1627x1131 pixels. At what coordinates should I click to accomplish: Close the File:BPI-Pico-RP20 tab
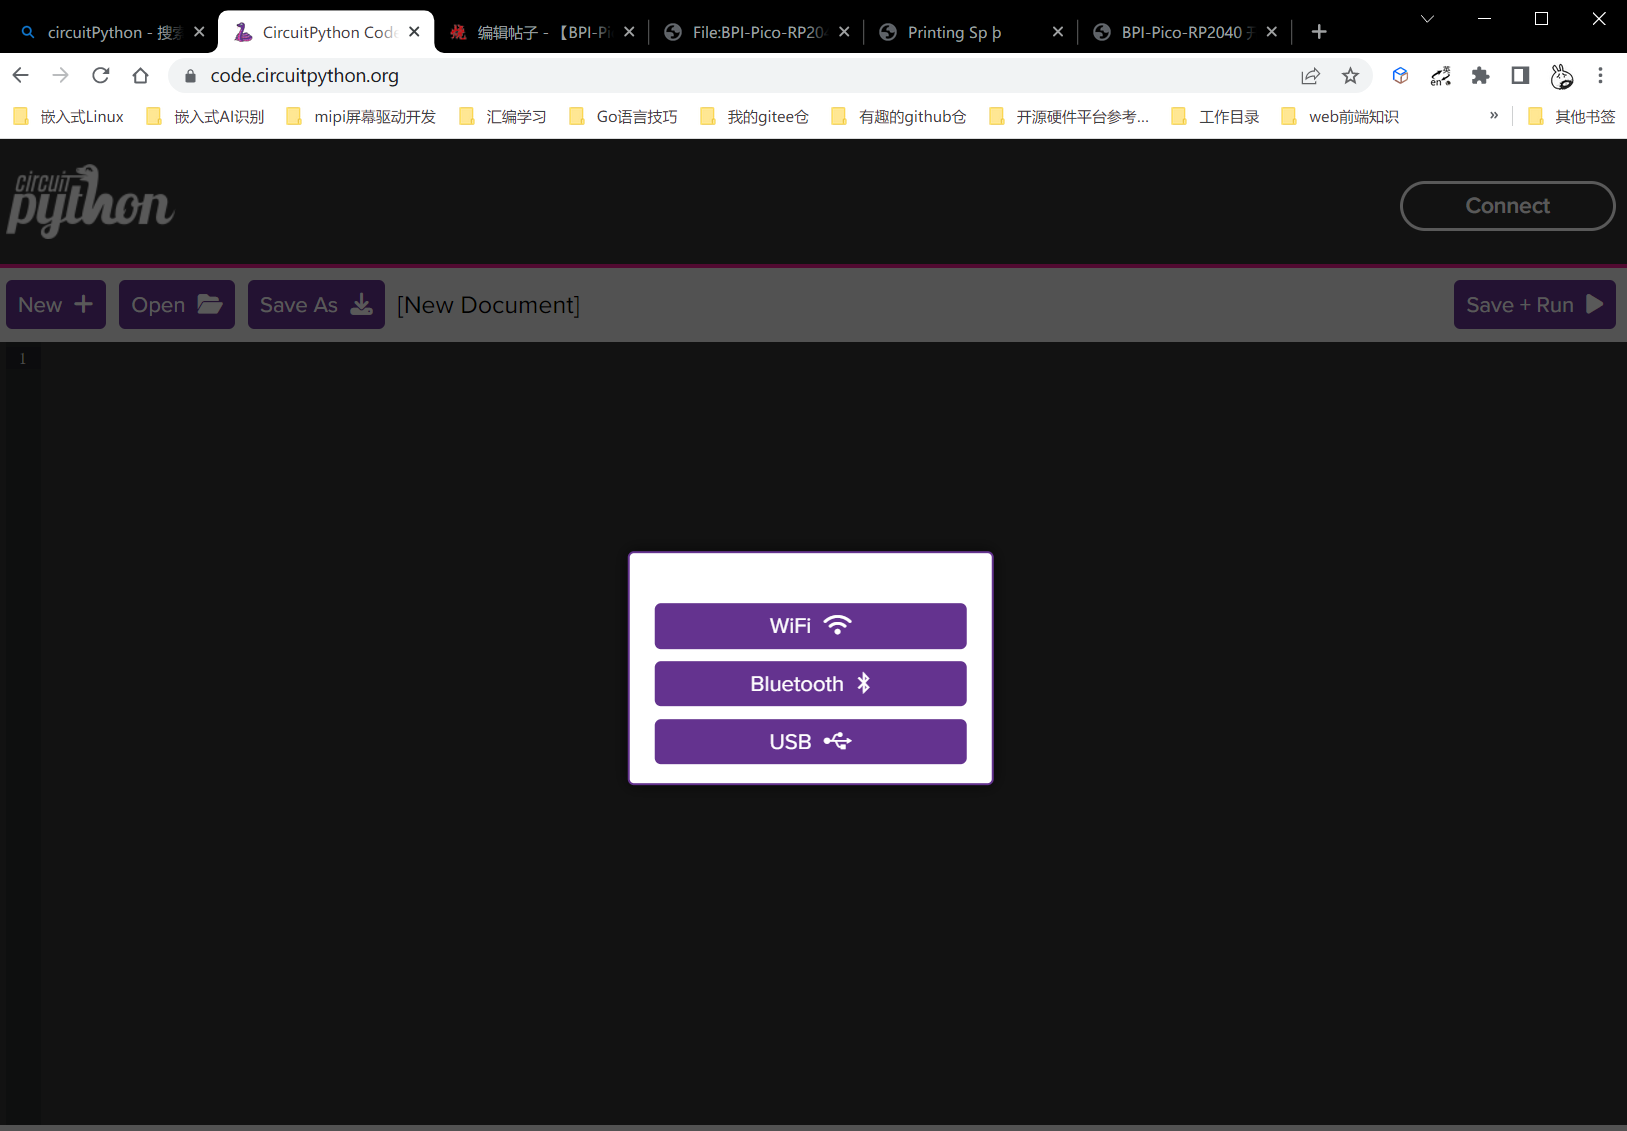click(844, 32)
